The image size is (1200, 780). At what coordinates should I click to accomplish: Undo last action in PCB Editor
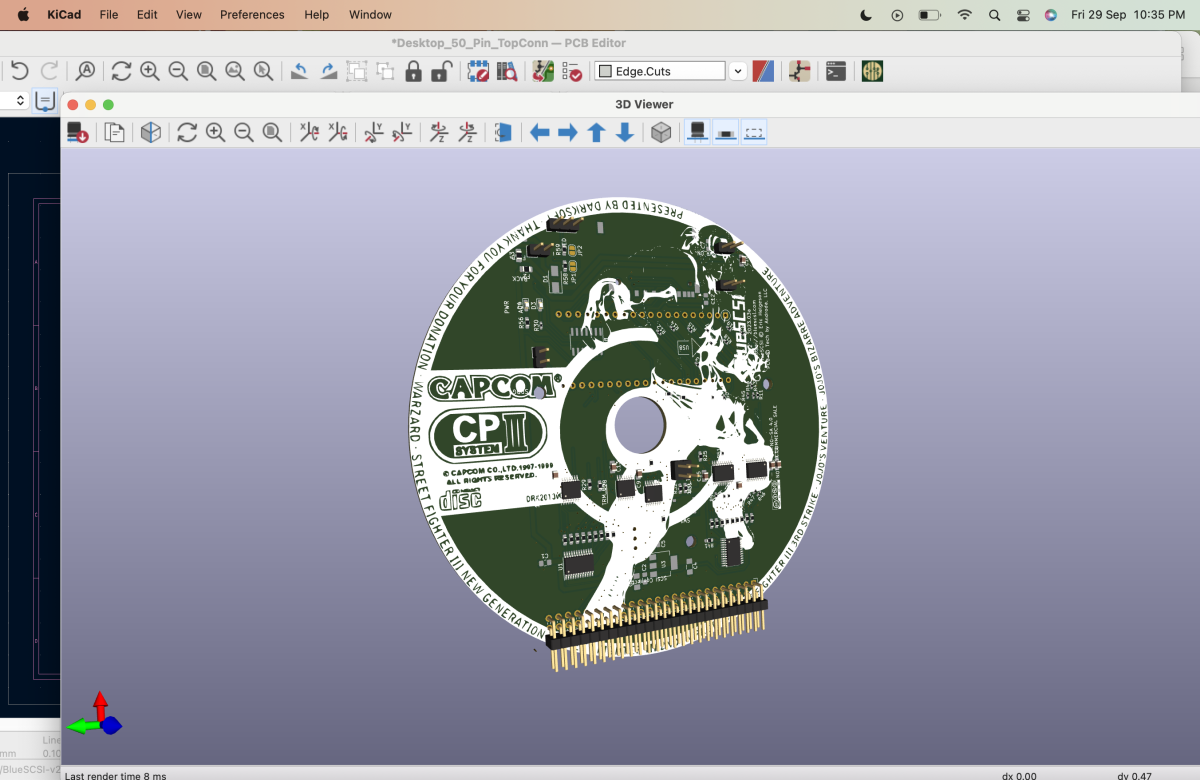[x=19, y=71]
